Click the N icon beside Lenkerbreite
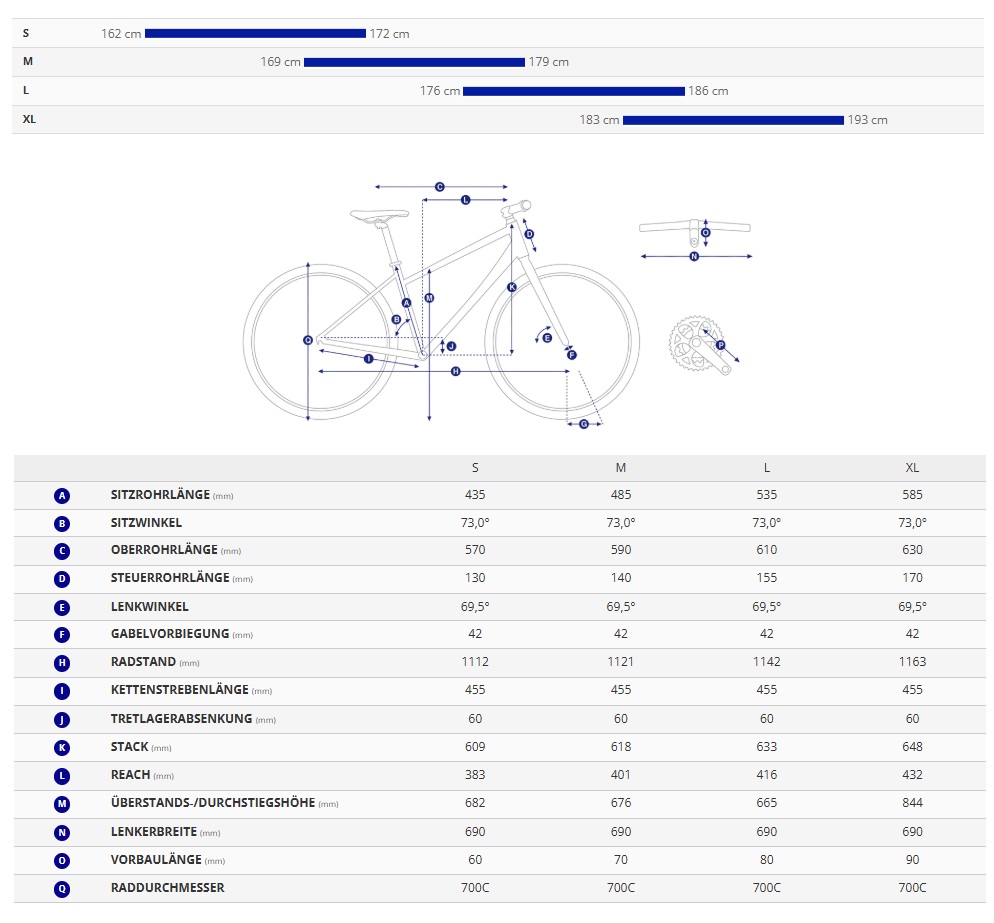 tap(62, 832)
